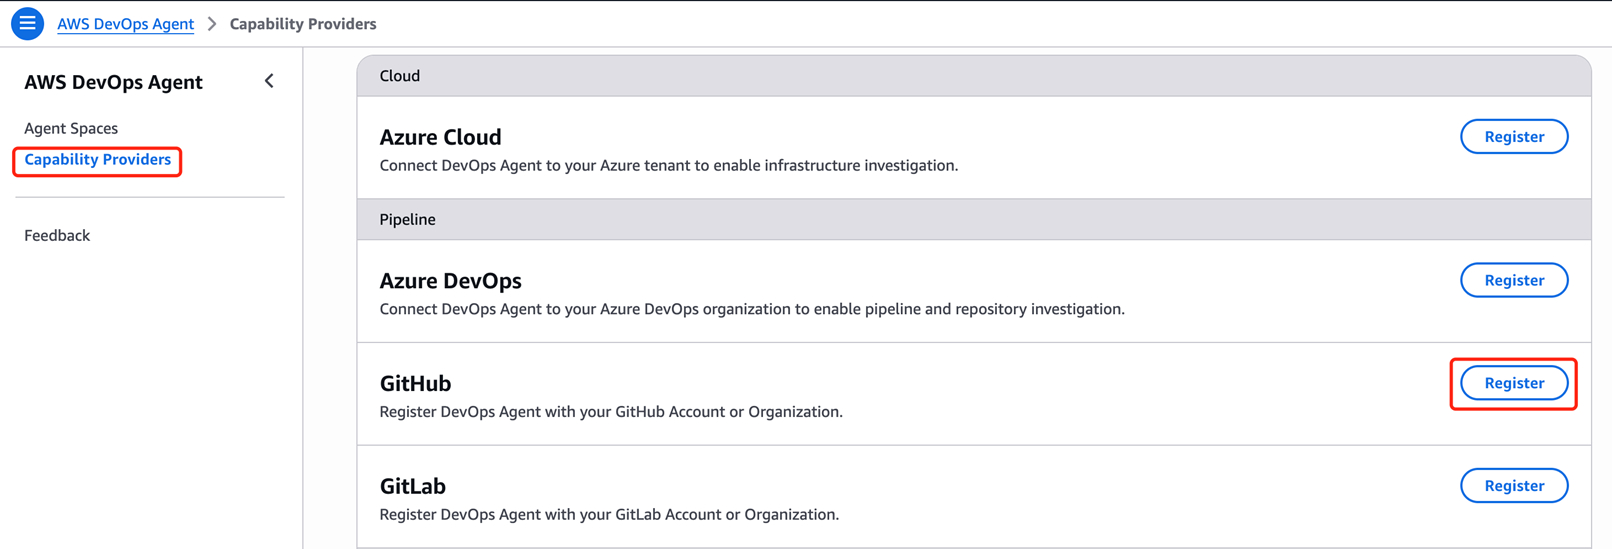Screen dimensions: 1612x549
Task: Open the Feedback sidebar link
Action: [57, 235]
